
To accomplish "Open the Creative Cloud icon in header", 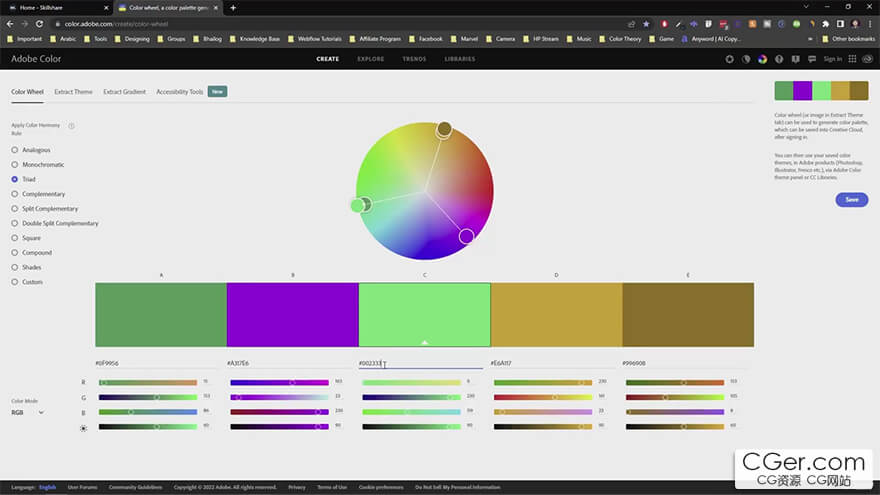I will [867, 59].
